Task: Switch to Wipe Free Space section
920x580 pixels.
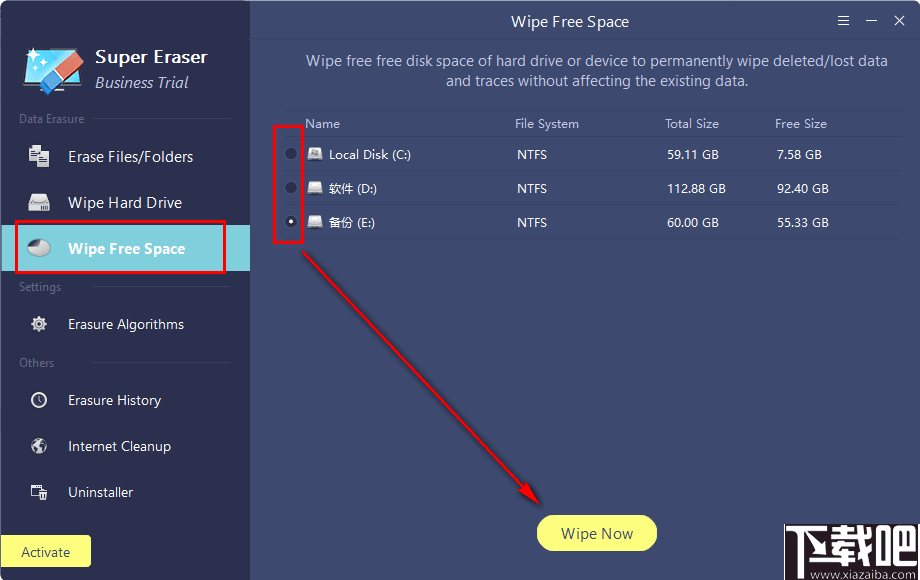Action: coord(126,248)
